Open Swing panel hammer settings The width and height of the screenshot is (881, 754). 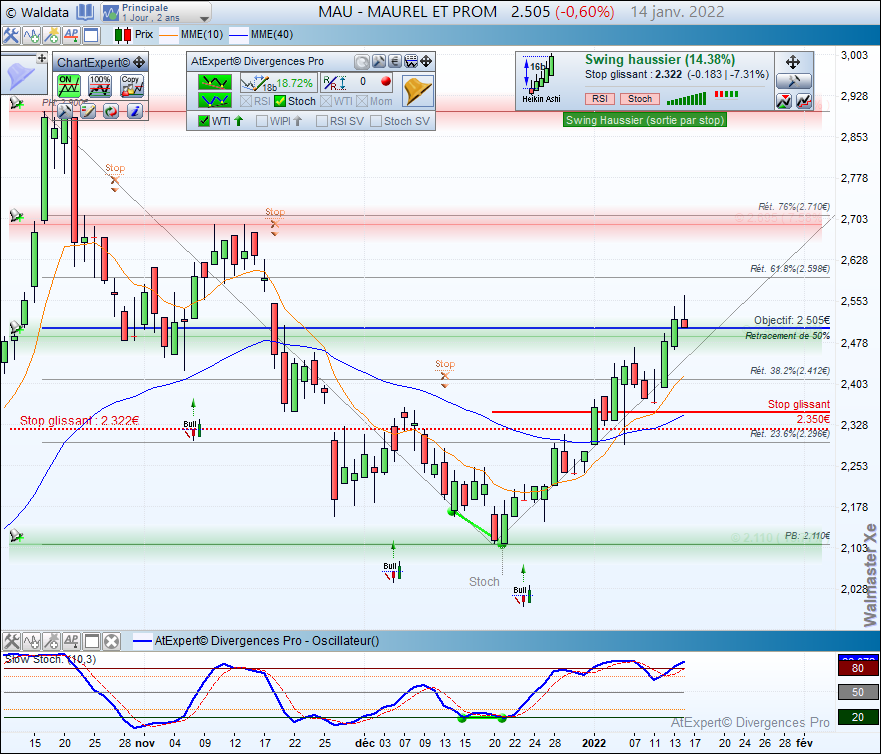tap(793, 81)
